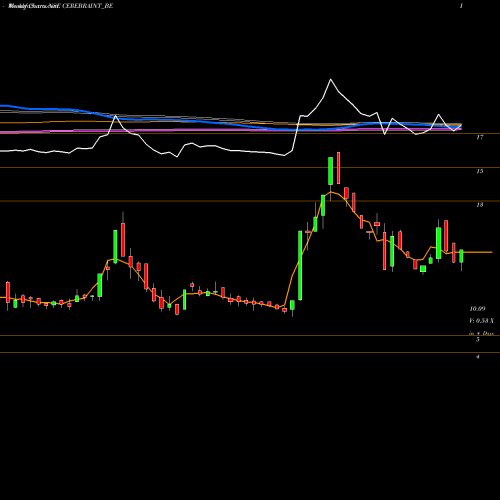Select the 5 price axis label

[x=478, y=340]
